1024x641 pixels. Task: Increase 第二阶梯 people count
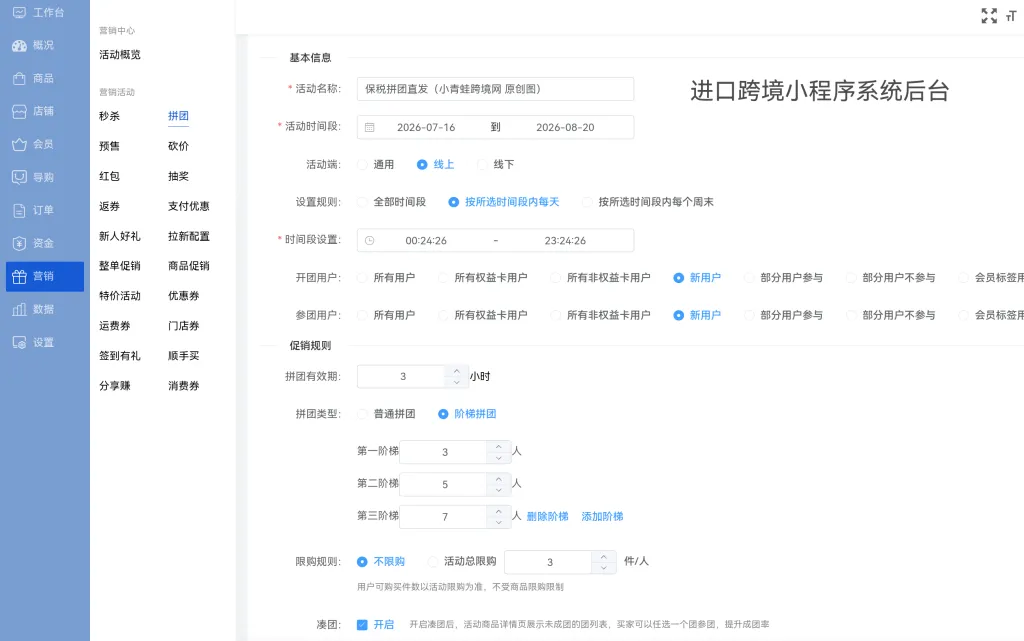point(498,479)
